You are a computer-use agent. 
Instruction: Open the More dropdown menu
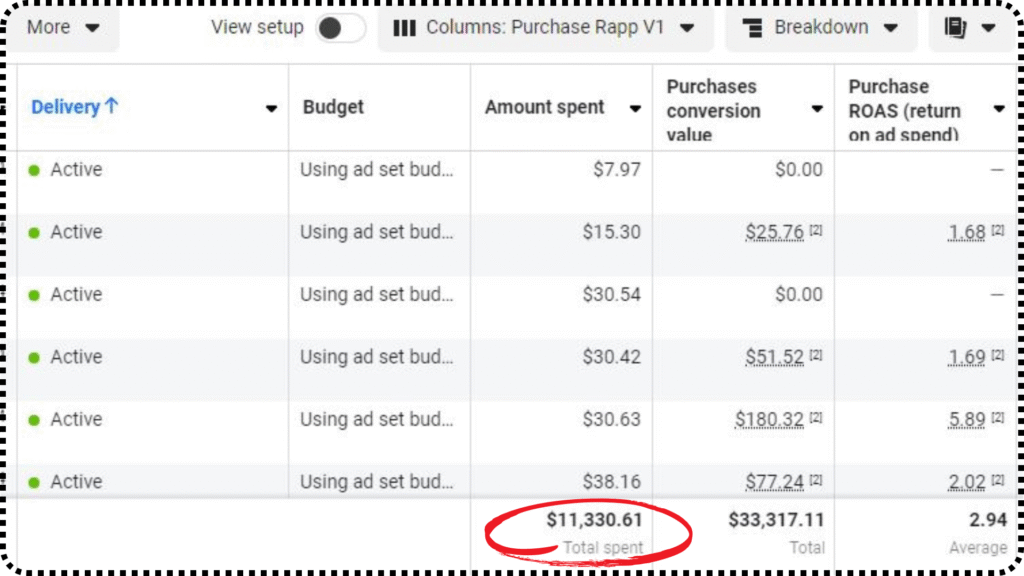pos(62,28)
